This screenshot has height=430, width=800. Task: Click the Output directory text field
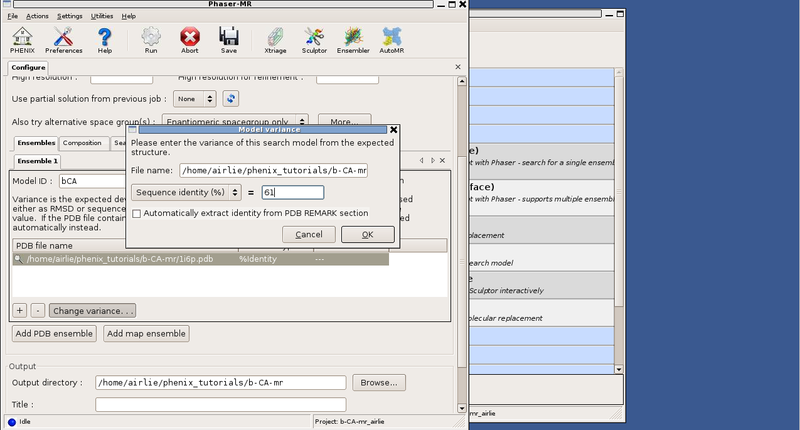[x=220, y=382]
